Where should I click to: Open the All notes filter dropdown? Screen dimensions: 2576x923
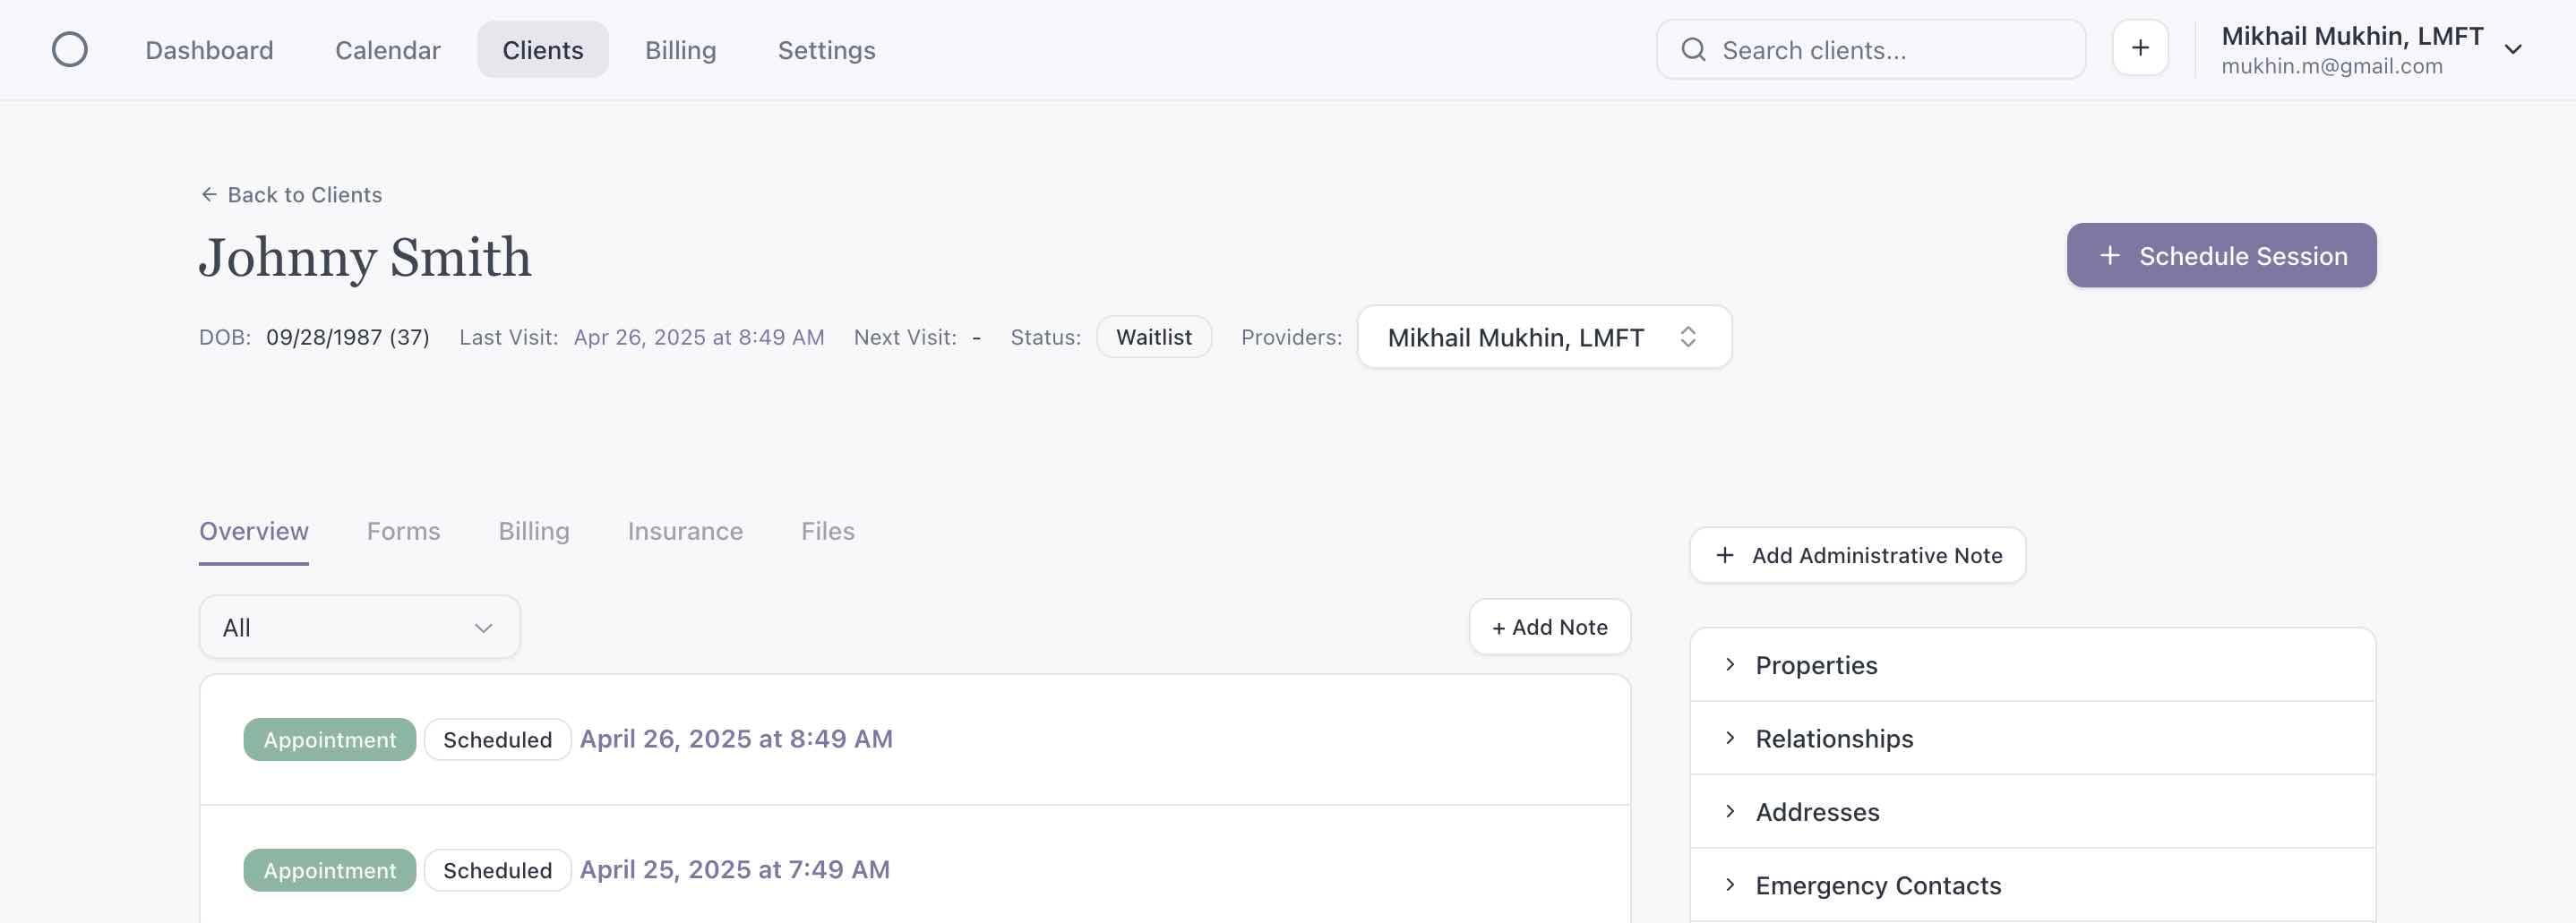(359, 627)
